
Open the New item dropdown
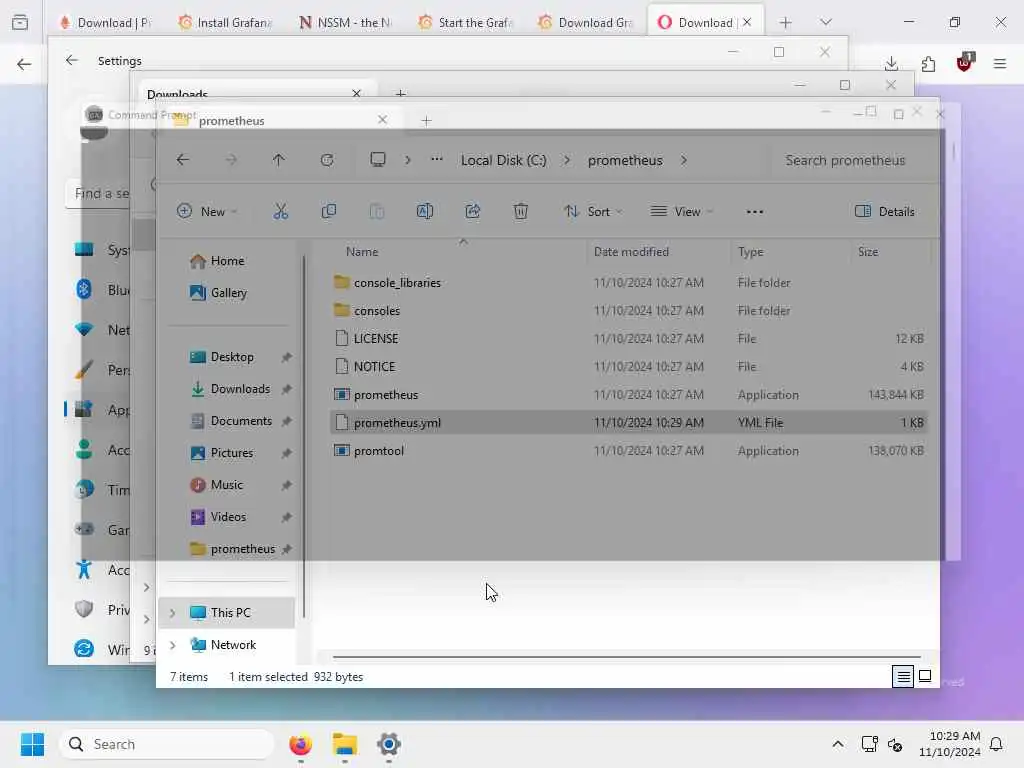(207, 212)
